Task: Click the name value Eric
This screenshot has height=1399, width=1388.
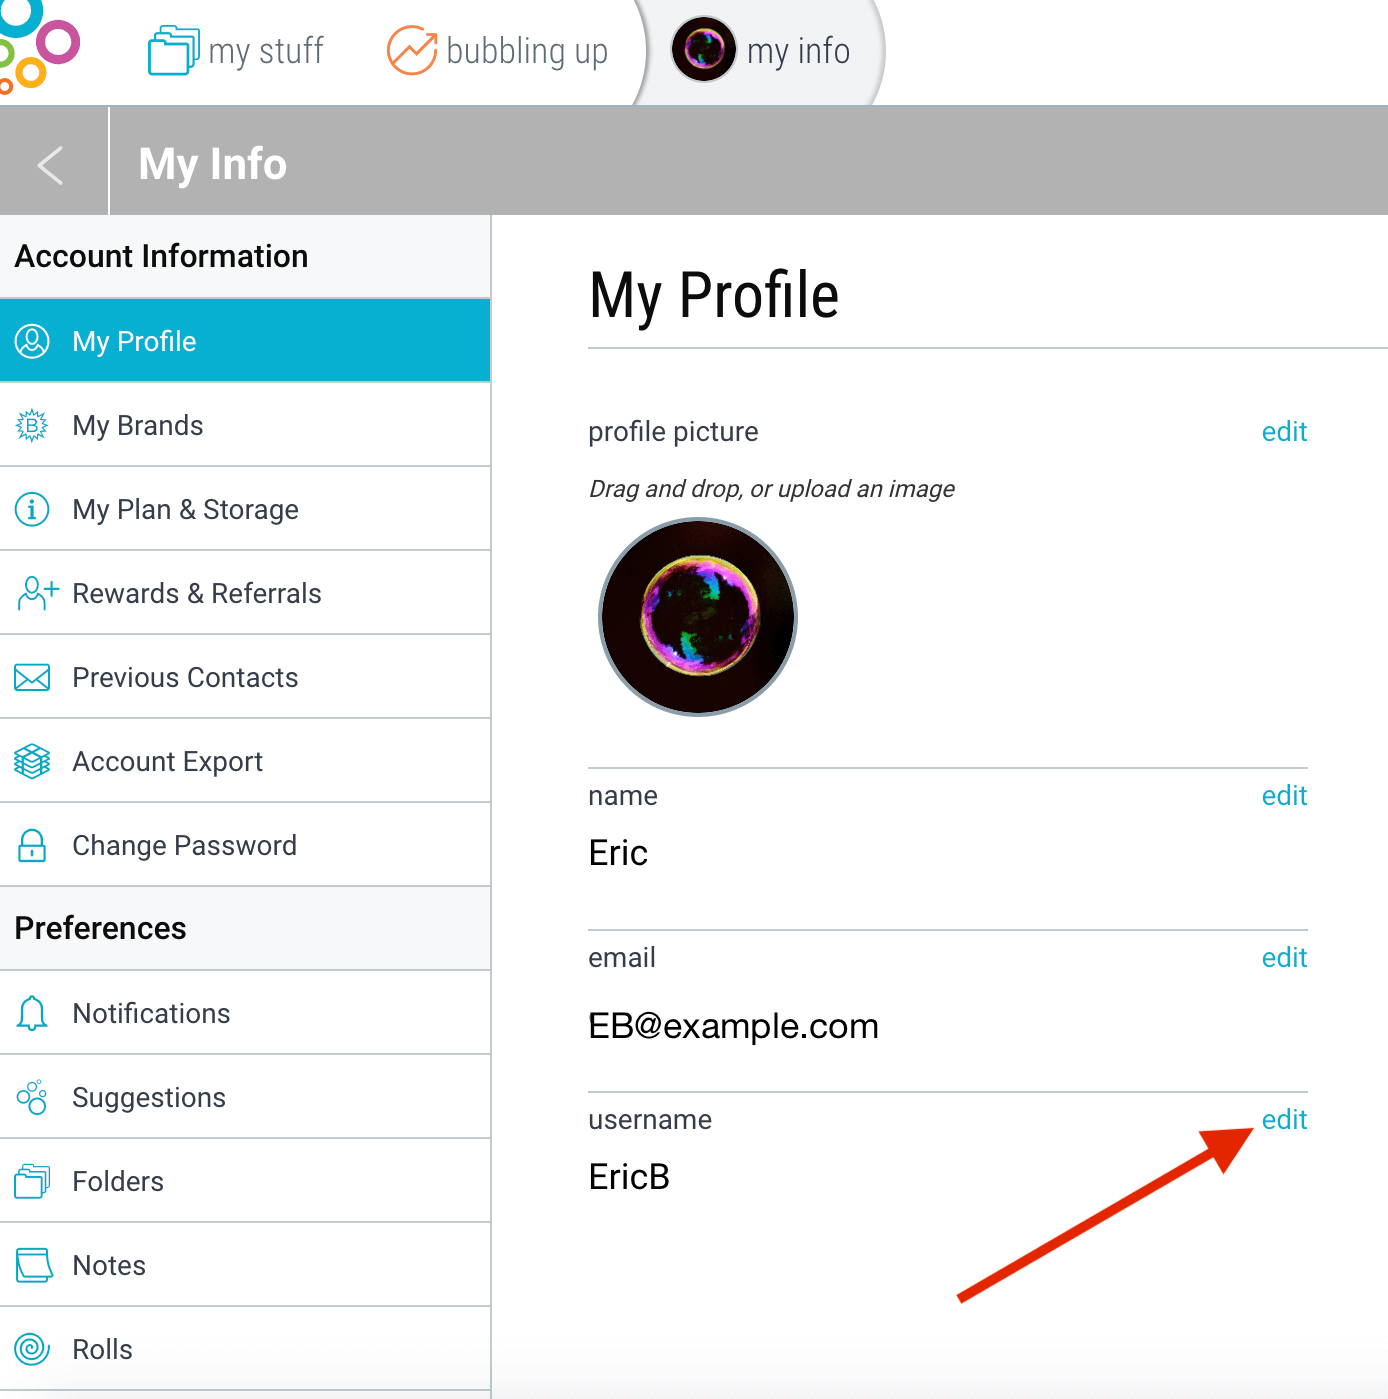Action: point(618,853)
